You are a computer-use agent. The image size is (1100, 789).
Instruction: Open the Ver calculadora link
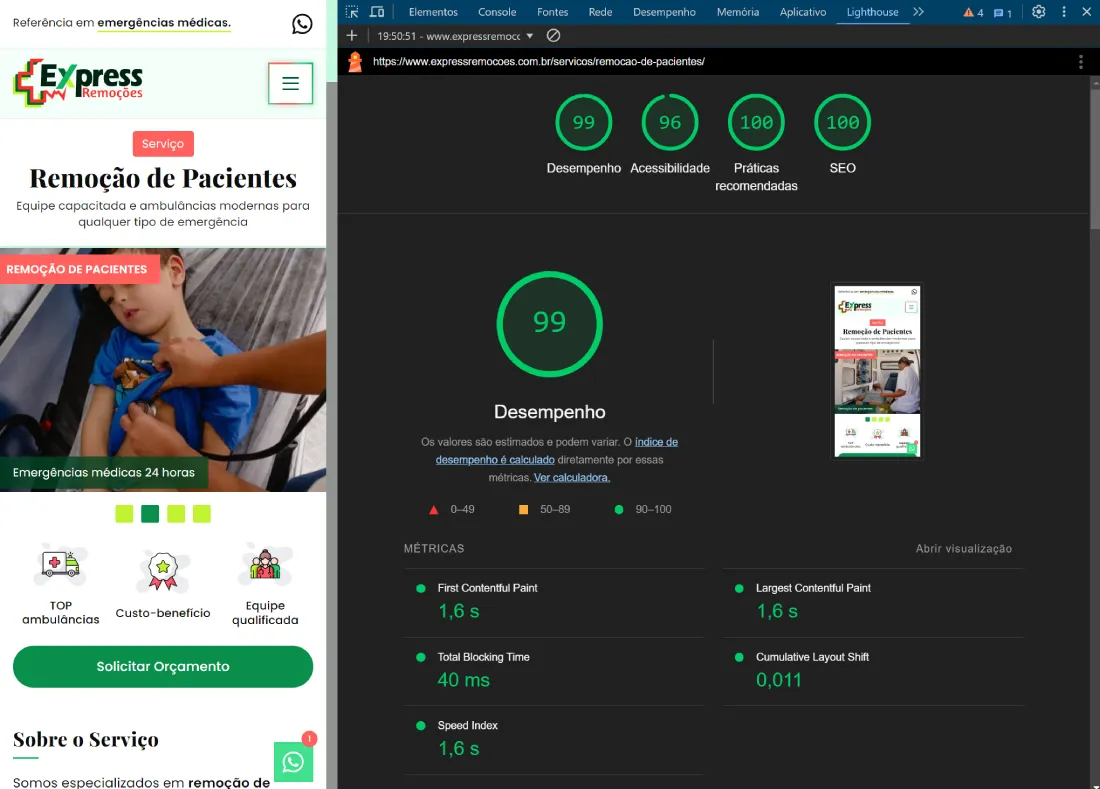coord(571,478)
